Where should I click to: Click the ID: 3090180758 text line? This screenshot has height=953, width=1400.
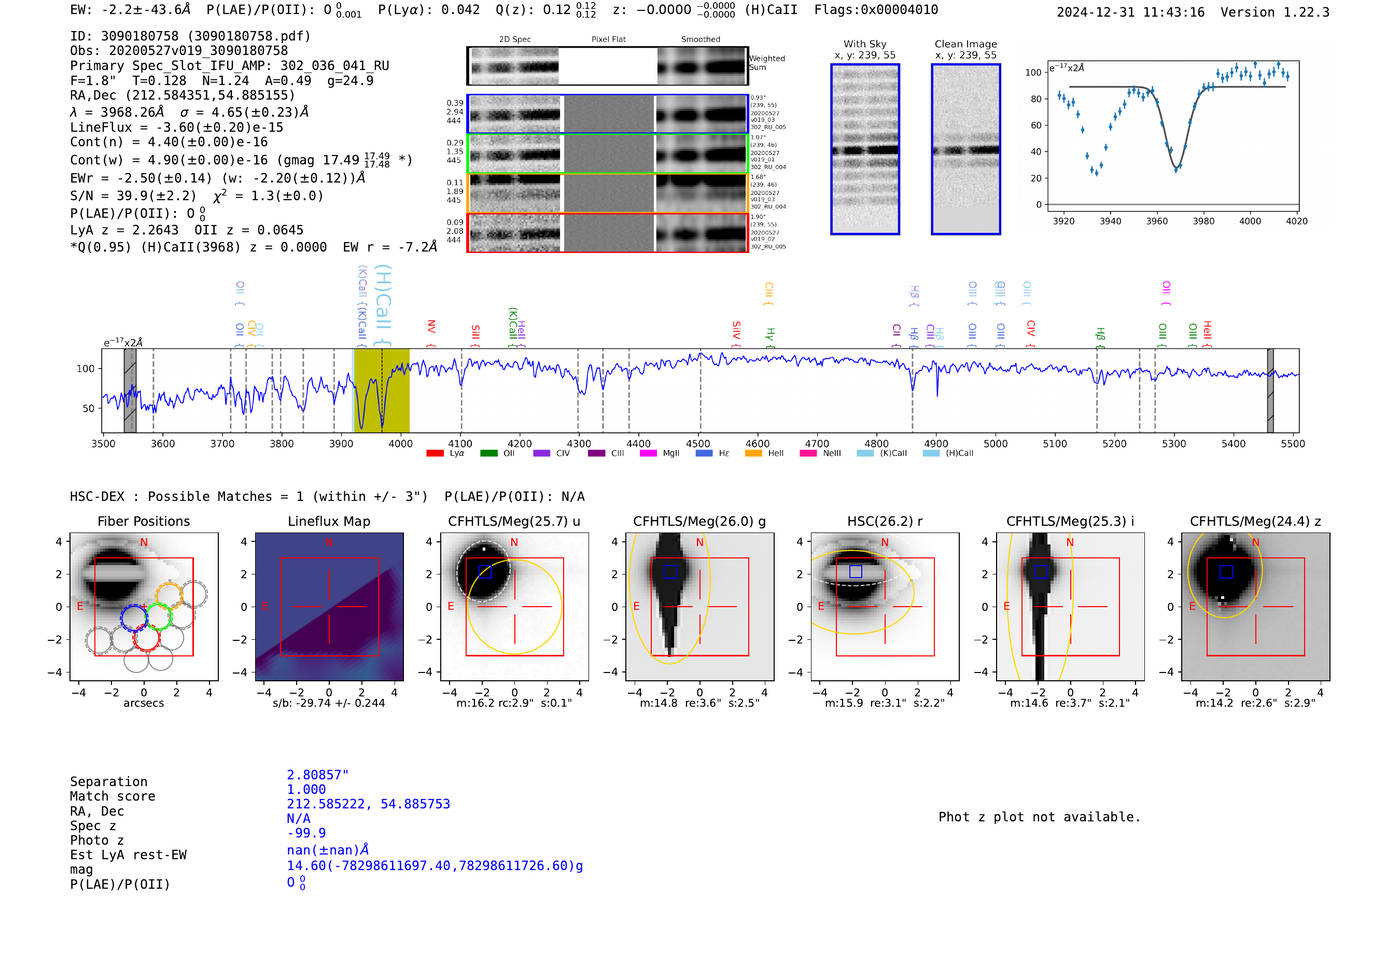[190, 36]
